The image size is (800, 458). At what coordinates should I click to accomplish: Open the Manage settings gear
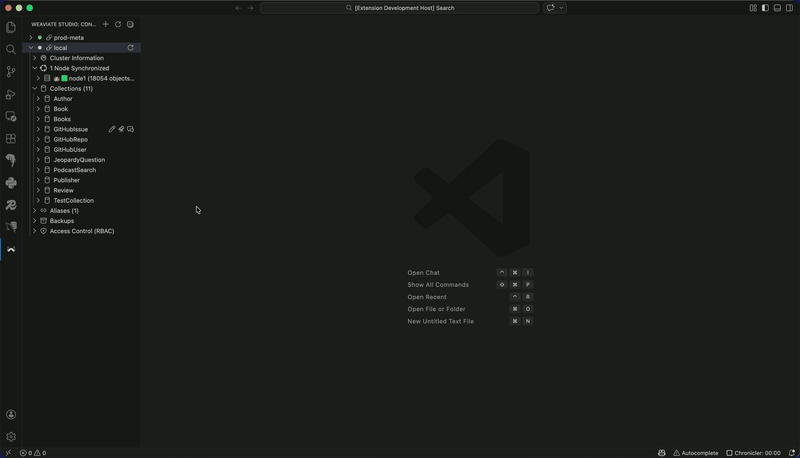coord(11,437)
